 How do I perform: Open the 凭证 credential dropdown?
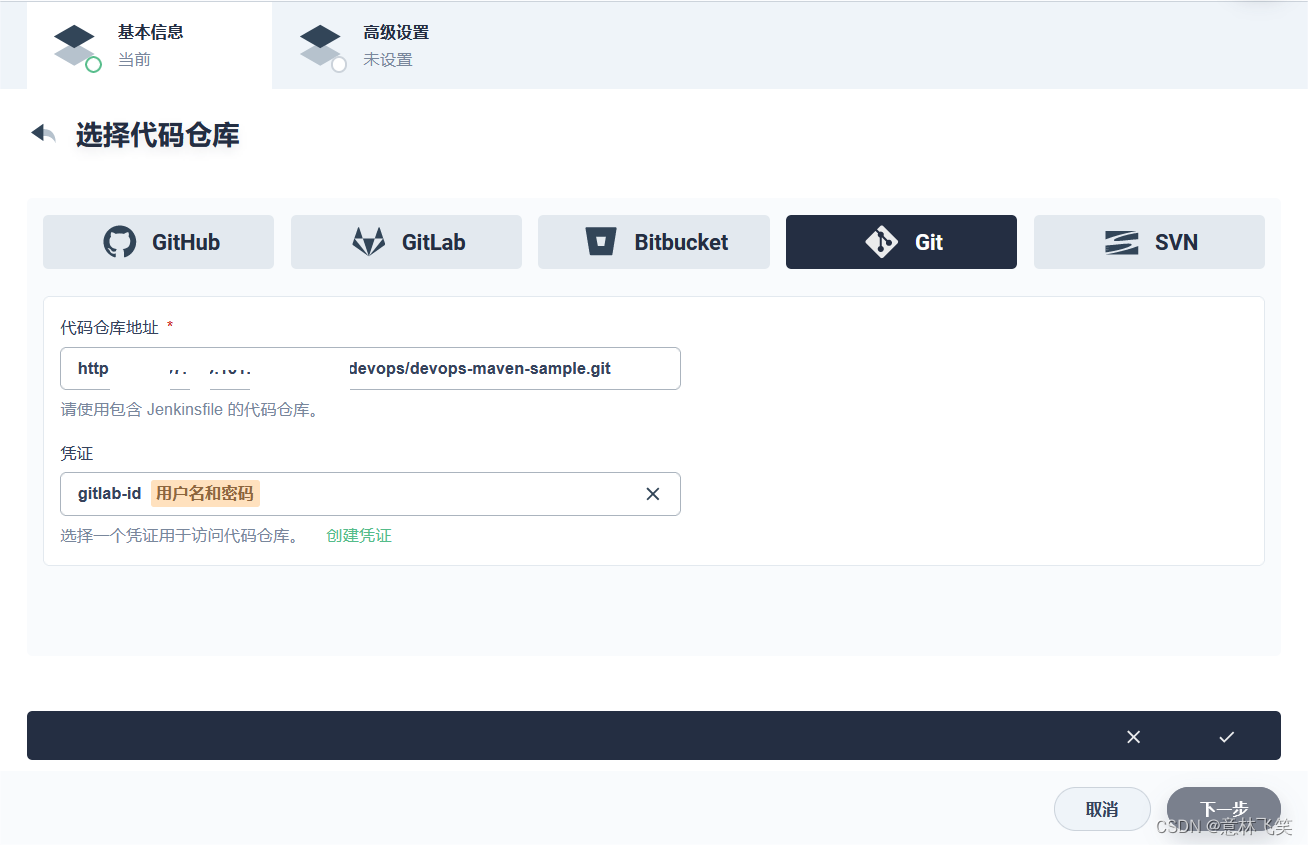pyautogui.click(x=370, y=494)
